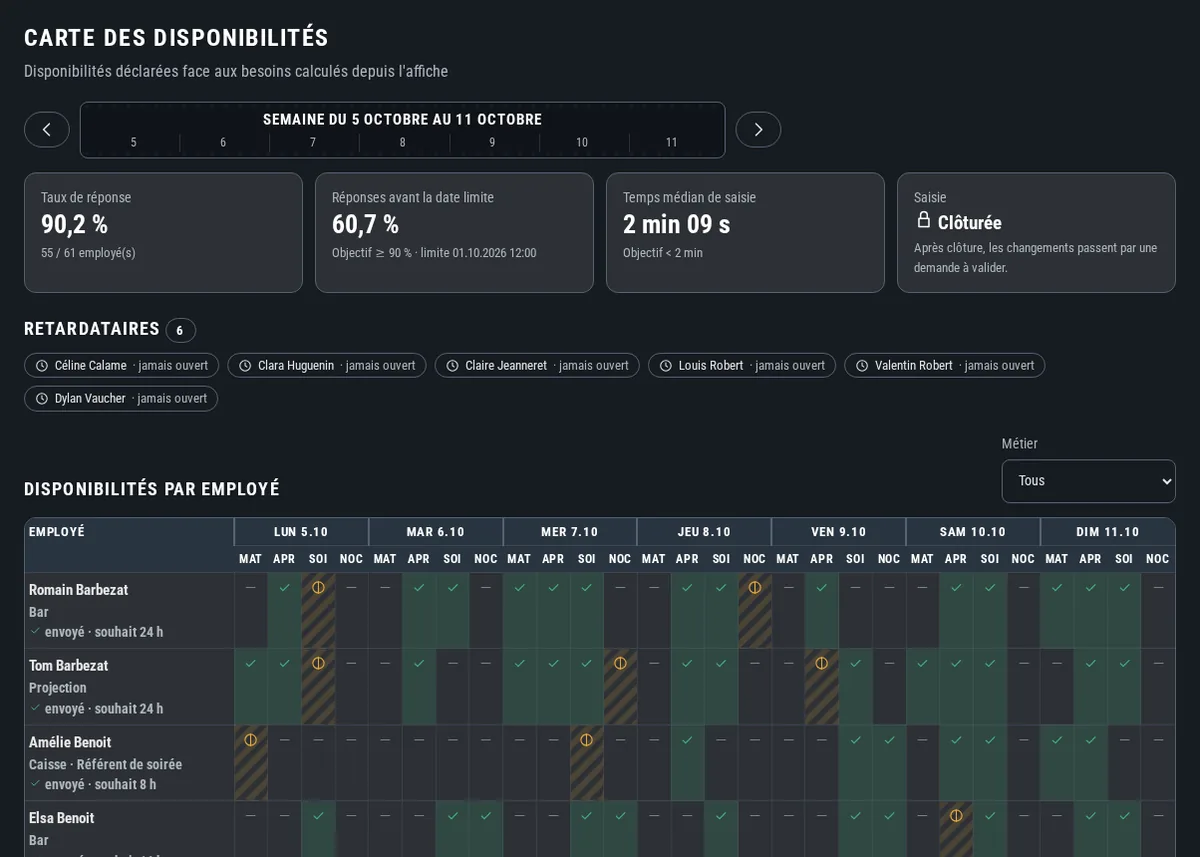The width and height of the screenshot is (1200, 857).
Task: Click the Retardataires count badge showing 6
Action: coord(180,330)
